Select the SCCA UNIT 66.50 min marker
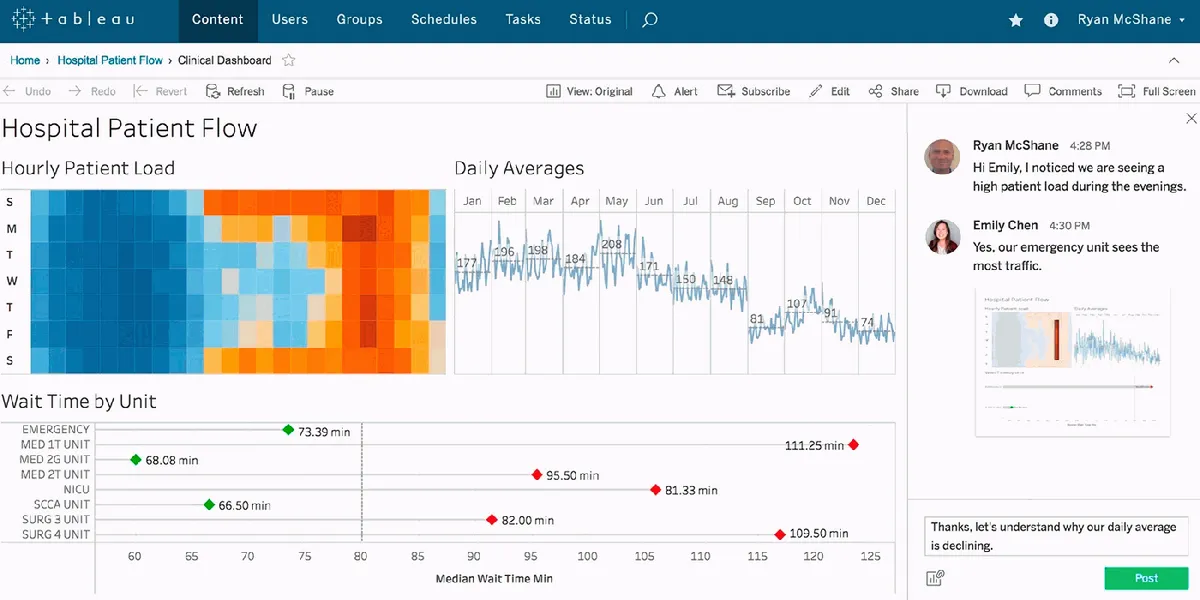This screenshot has height=600, width=1200. (x=209, y=505)
